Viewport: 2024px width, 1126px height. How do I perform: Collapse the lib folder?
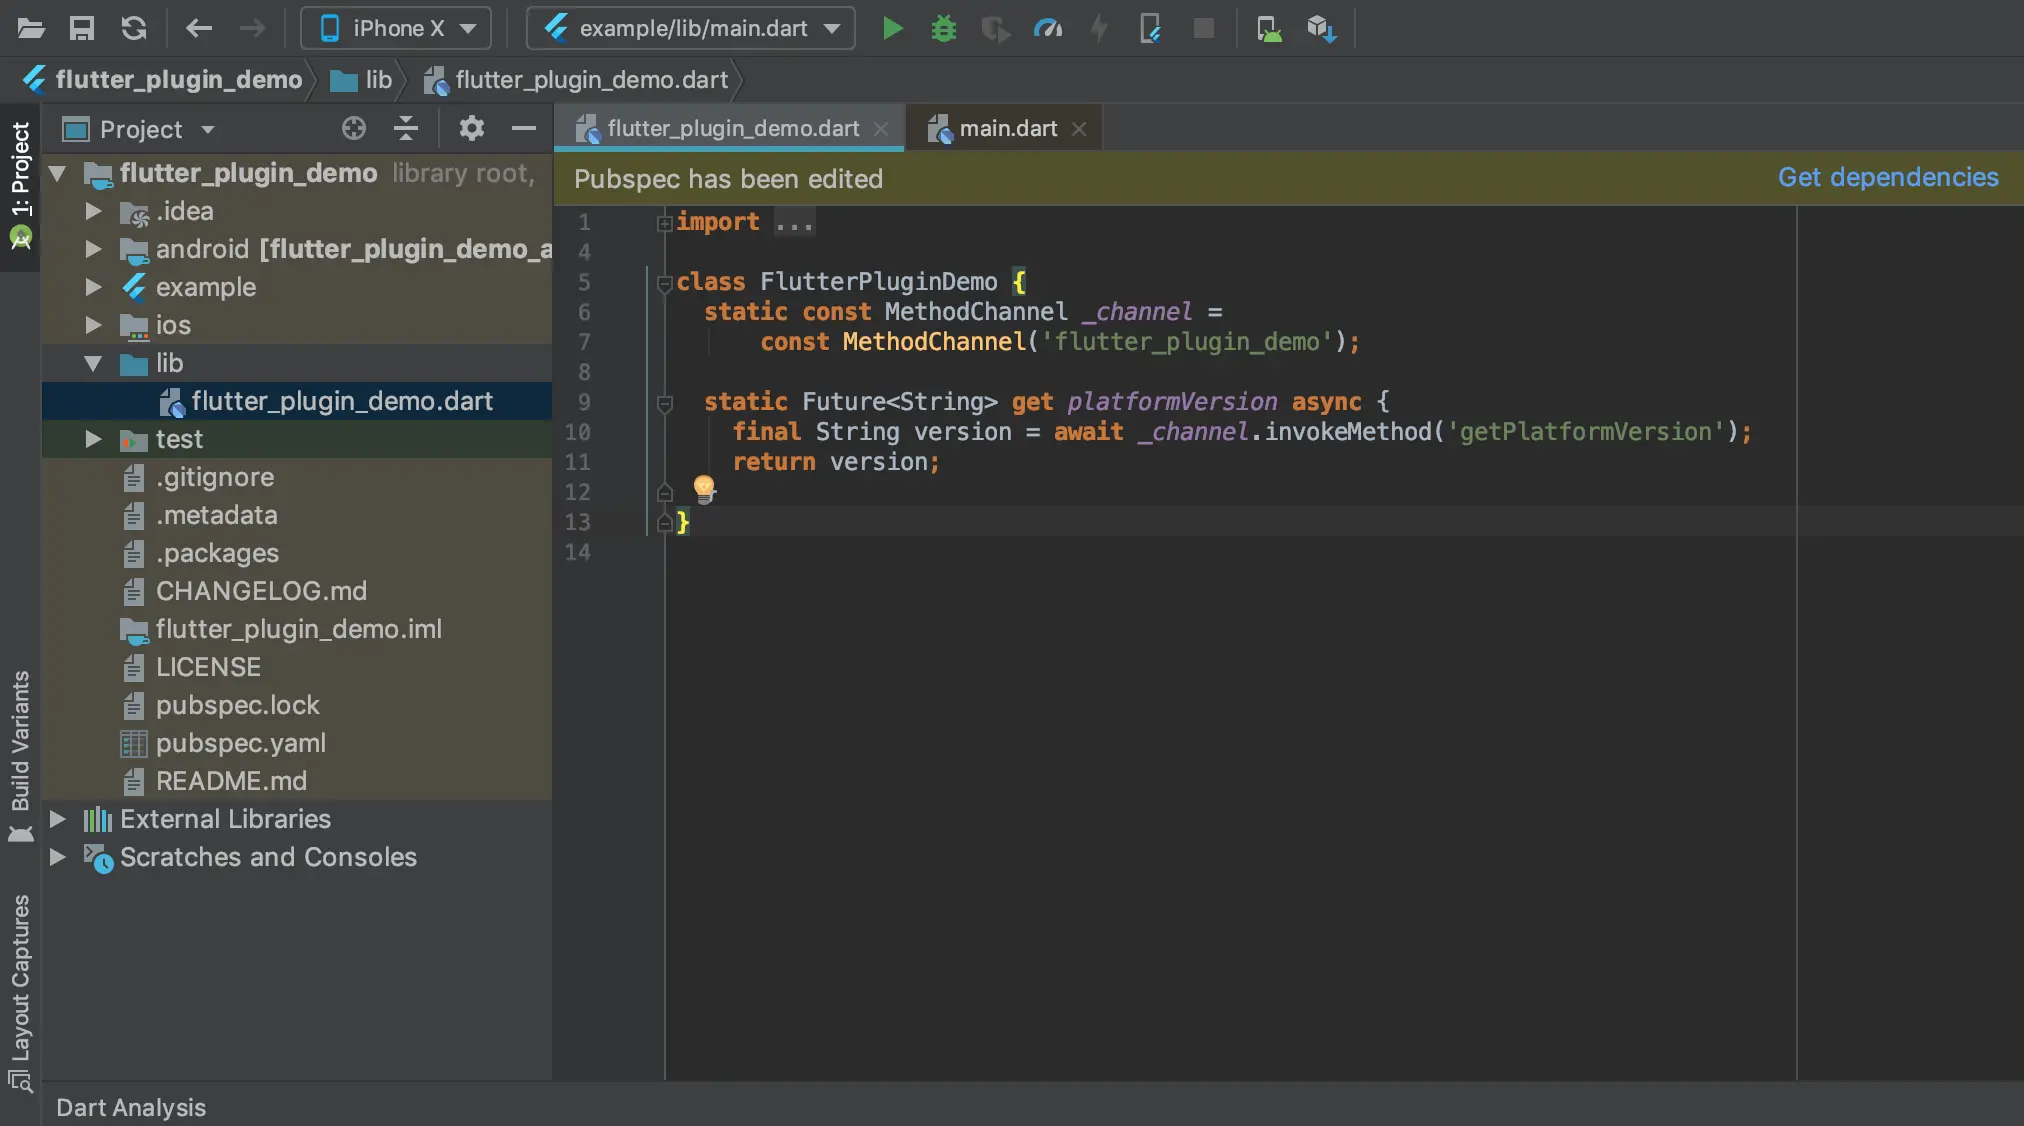pos(93,363)
